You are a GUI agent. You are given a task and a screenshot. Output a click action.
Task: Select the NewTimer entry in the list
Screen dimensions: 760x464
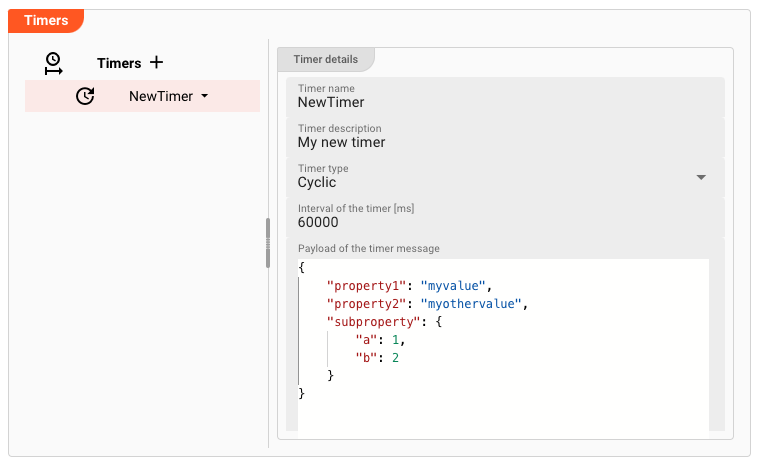160,96
